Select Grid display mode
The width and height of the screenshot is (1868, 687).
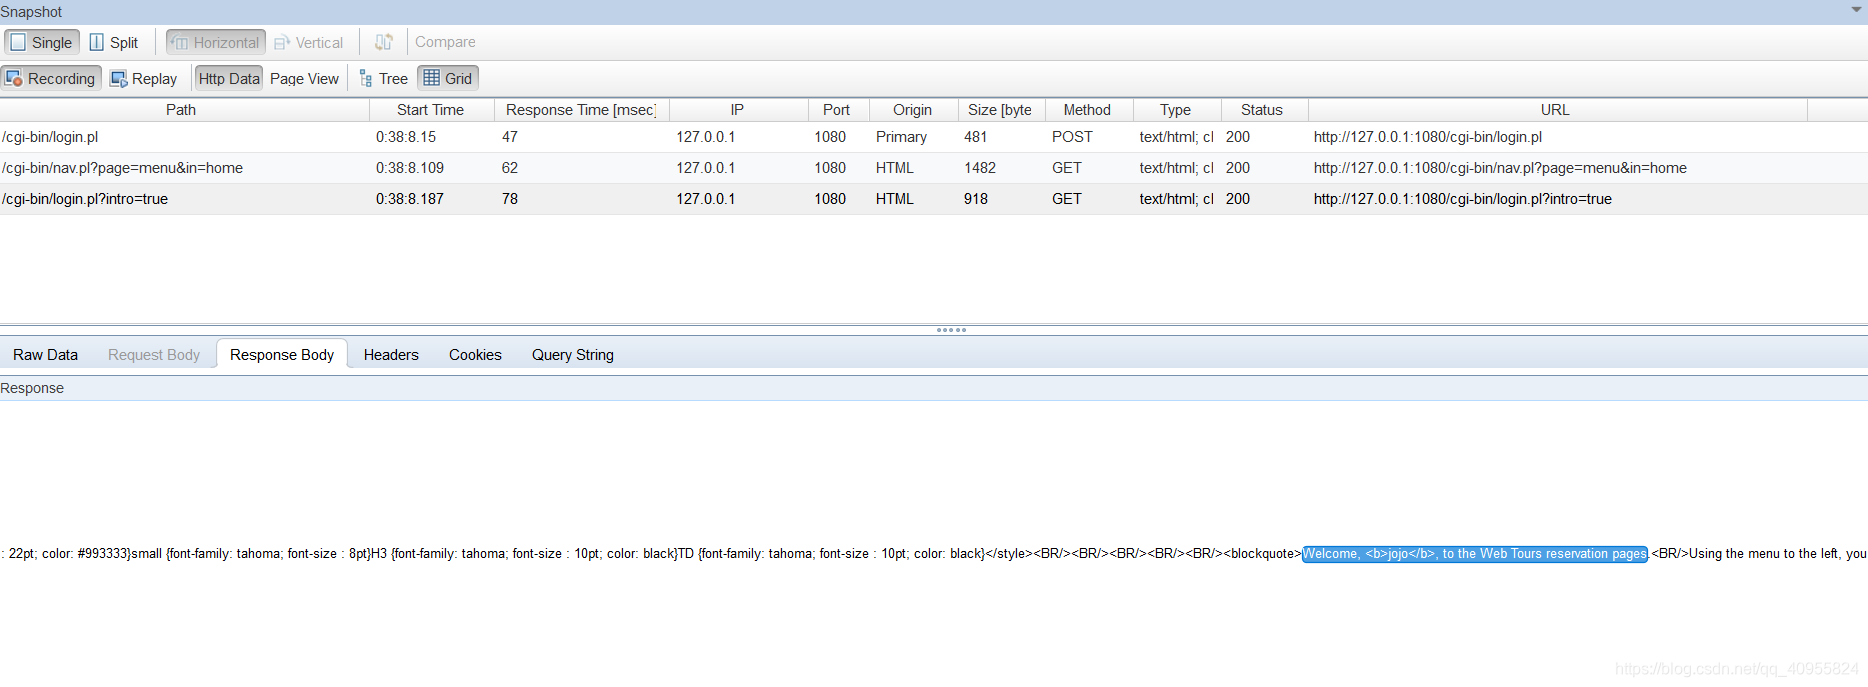(448, 78)
